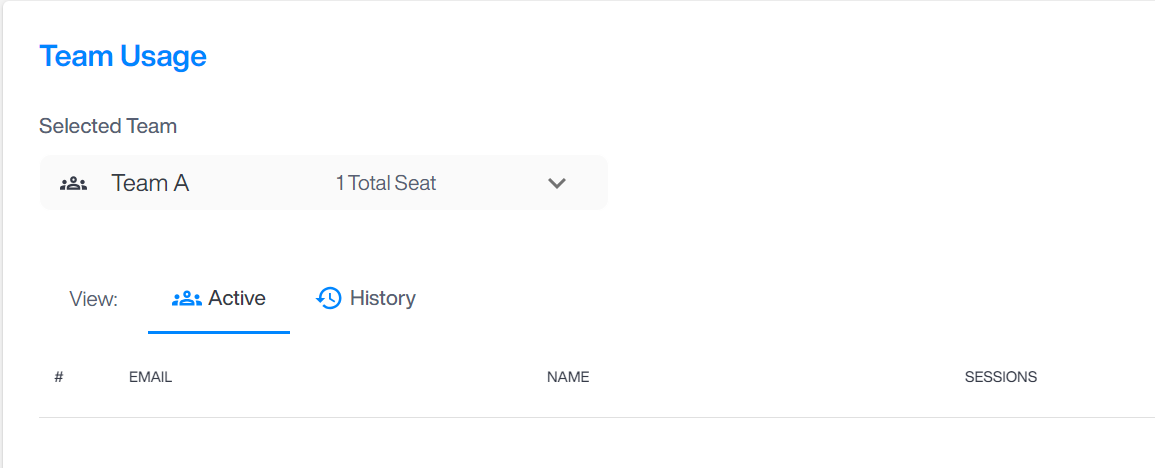The height and width of the screenshot is (468, 1155).
Task: Click the Selected Team label
Action: click(108, 126)
